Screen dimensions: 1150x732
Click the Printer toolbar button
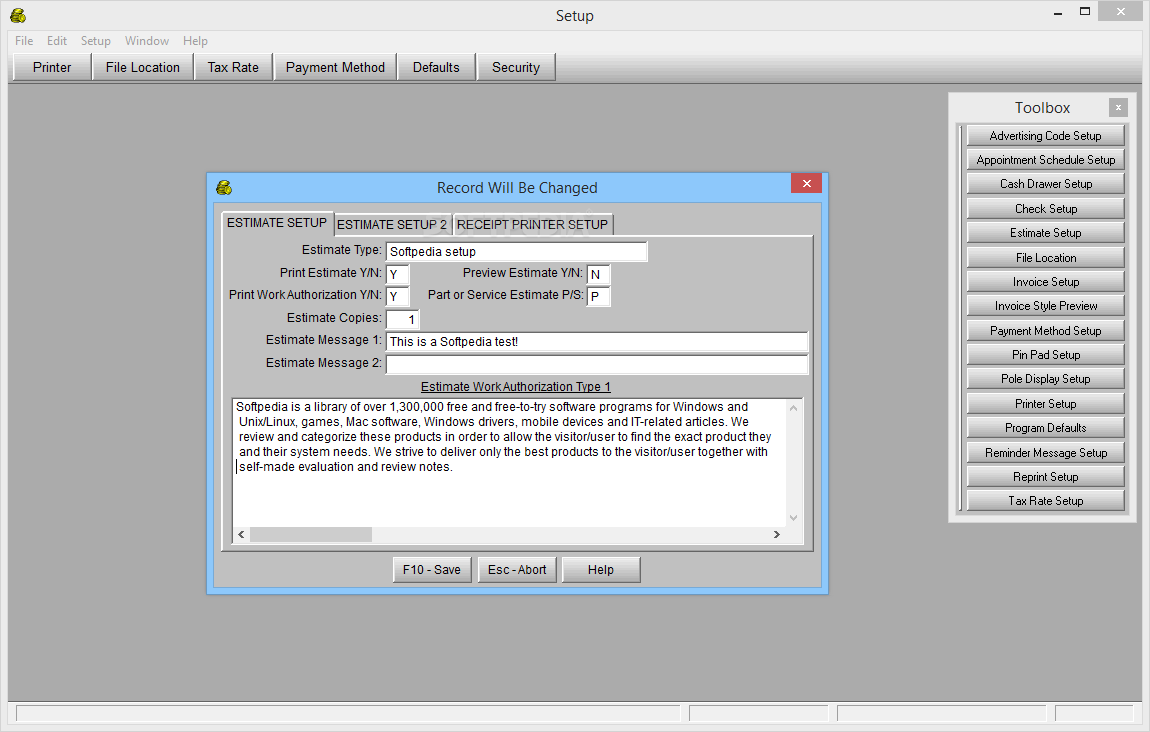(x=52, y=67)
